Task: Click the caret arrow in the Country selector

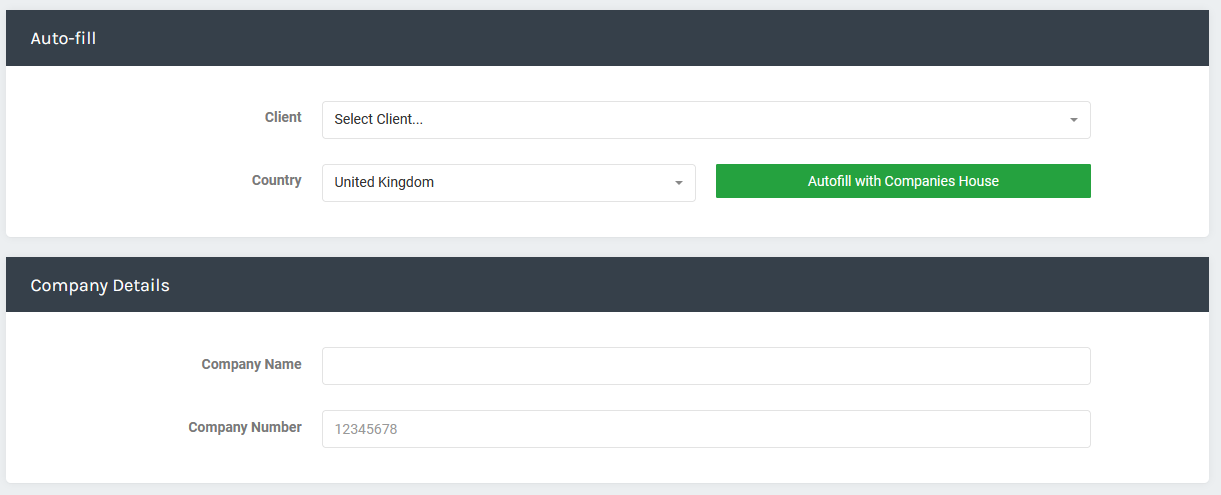Action: [678, 183]
